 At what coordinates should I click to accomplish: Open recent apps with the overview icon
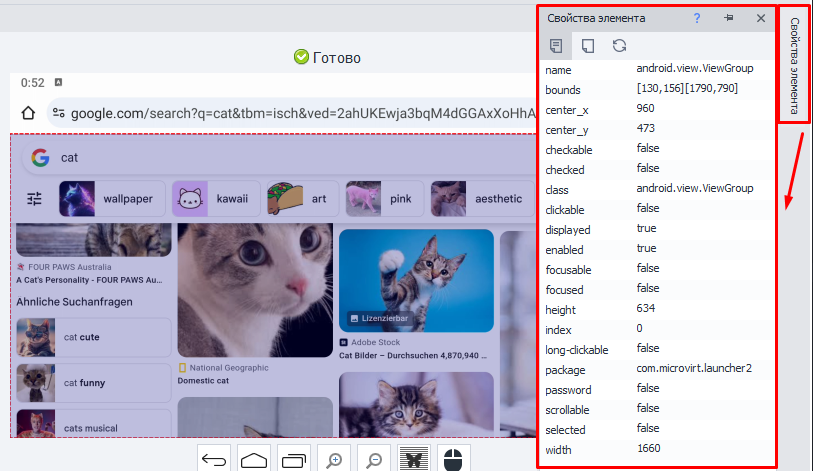click(294, 460)
